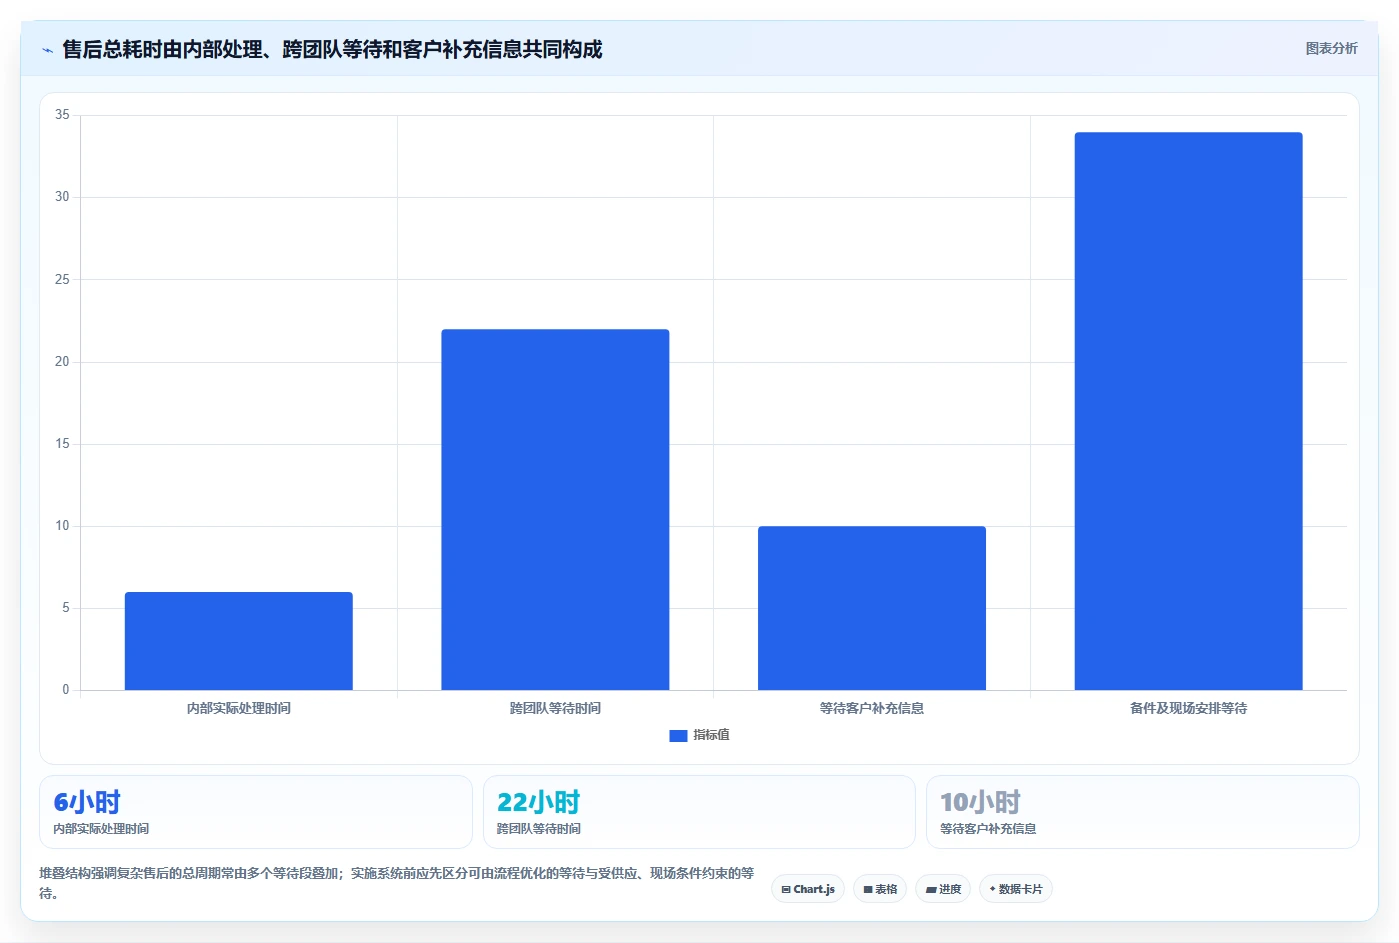
Task: Select the 数据卡片 tag chip
Action: (1016, 889)
